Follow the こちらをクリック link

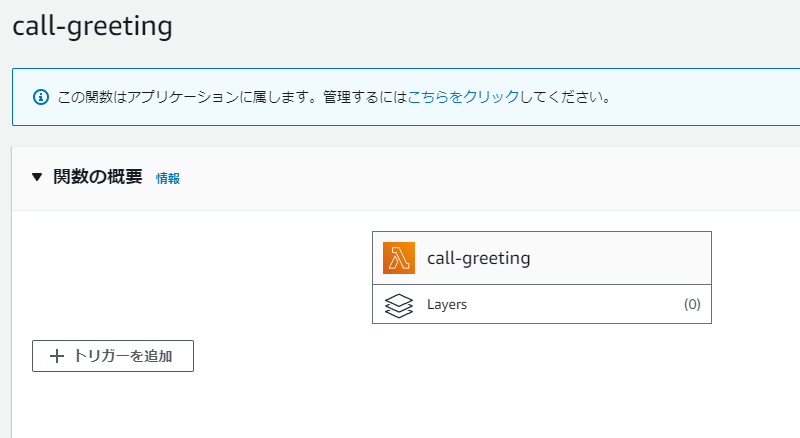pos(463,96)
